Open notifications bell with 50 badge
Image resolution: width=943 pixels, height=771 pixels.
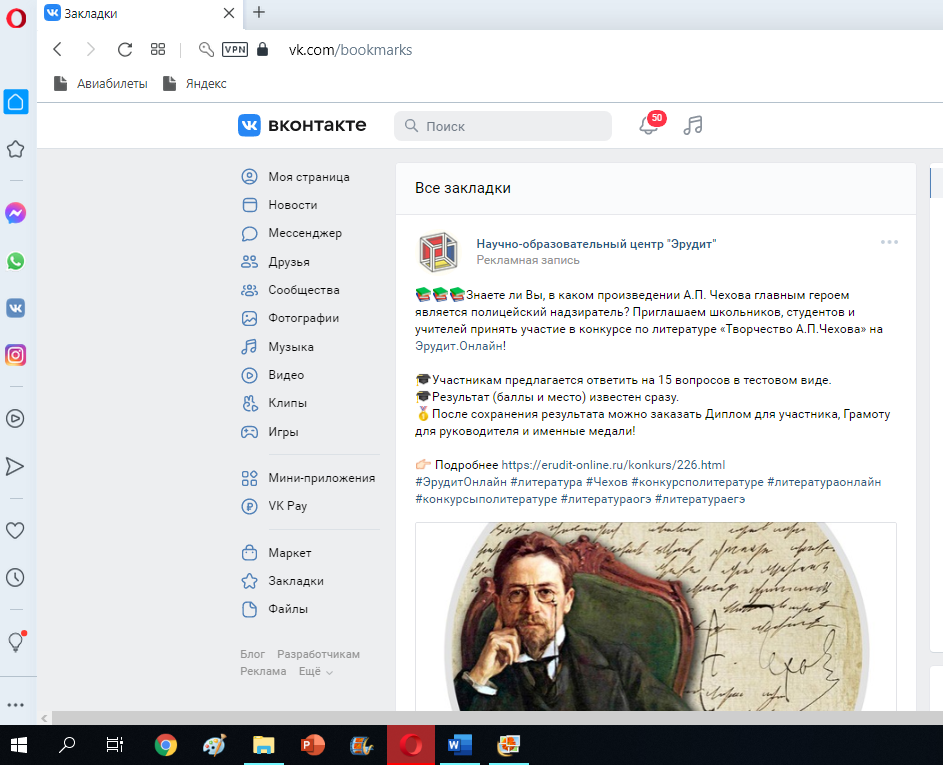tap(651, 124)
